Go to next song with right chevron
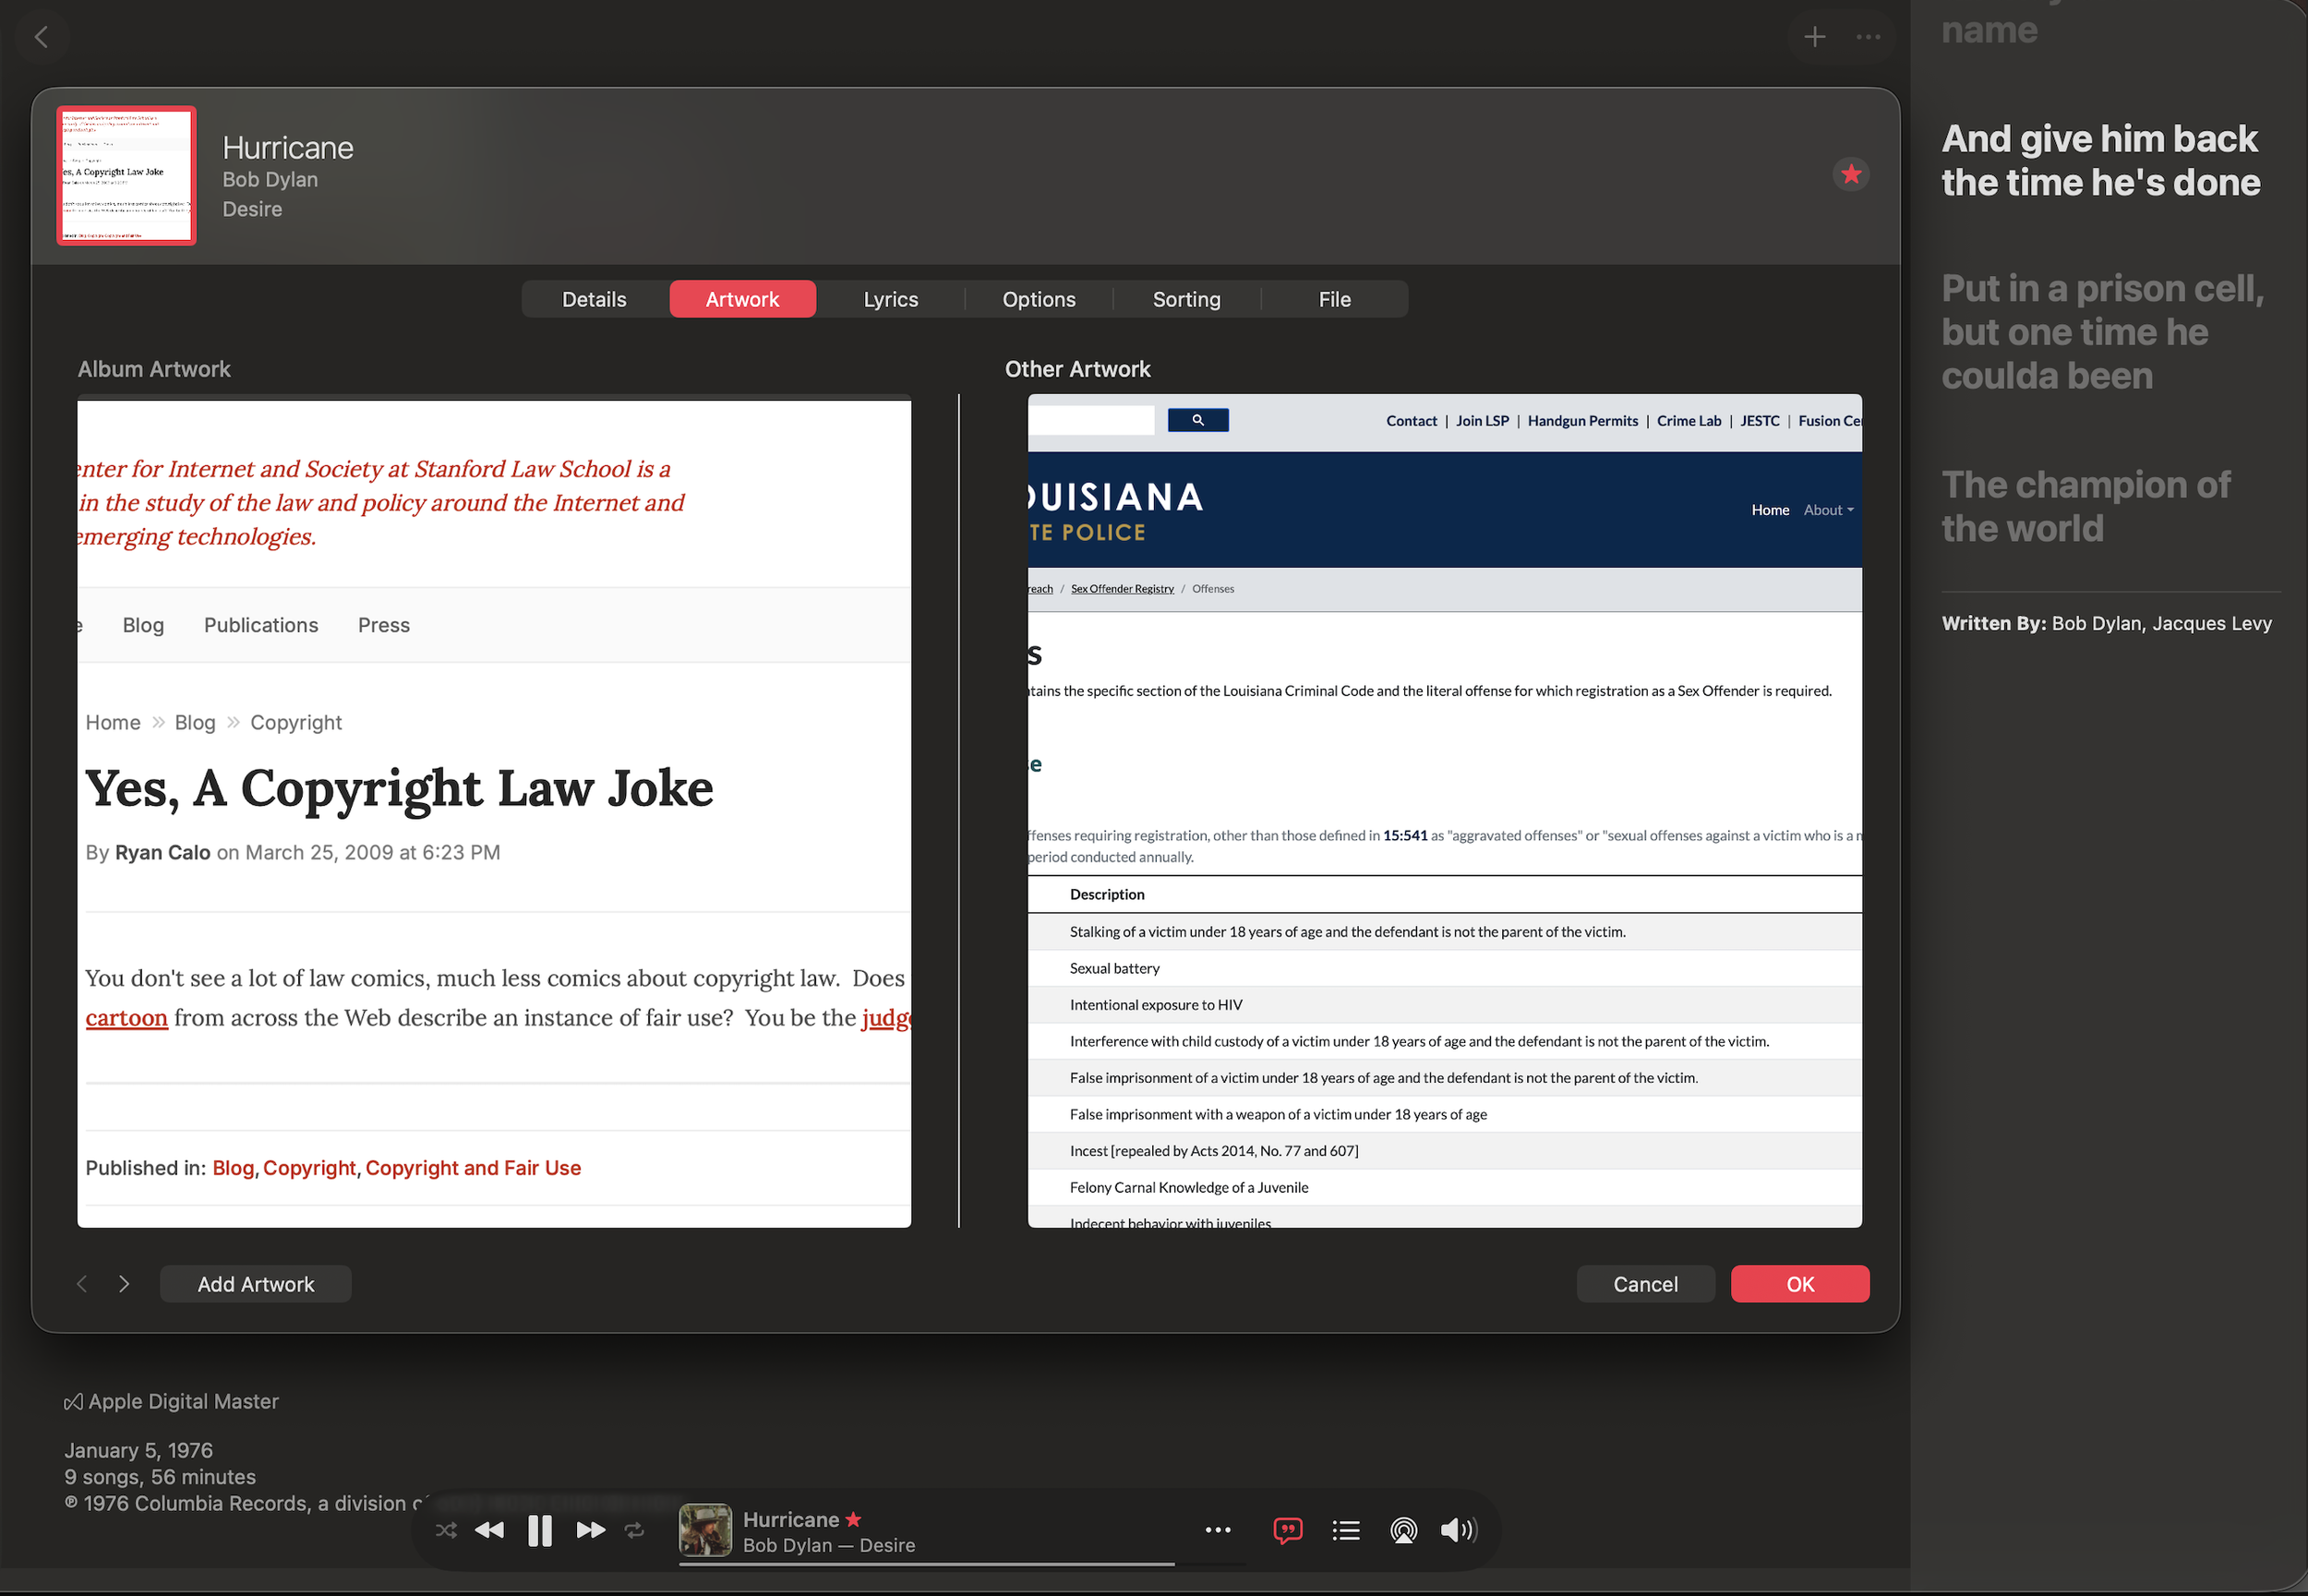2308x1596 pixels. (x=124, y=1284)
